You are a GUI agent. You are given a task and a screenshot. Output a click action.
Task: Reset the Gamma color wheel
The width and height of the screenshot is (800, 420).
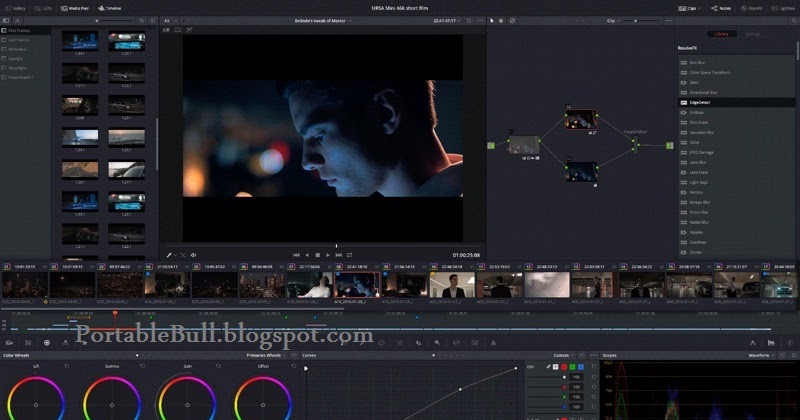point(142,366)
